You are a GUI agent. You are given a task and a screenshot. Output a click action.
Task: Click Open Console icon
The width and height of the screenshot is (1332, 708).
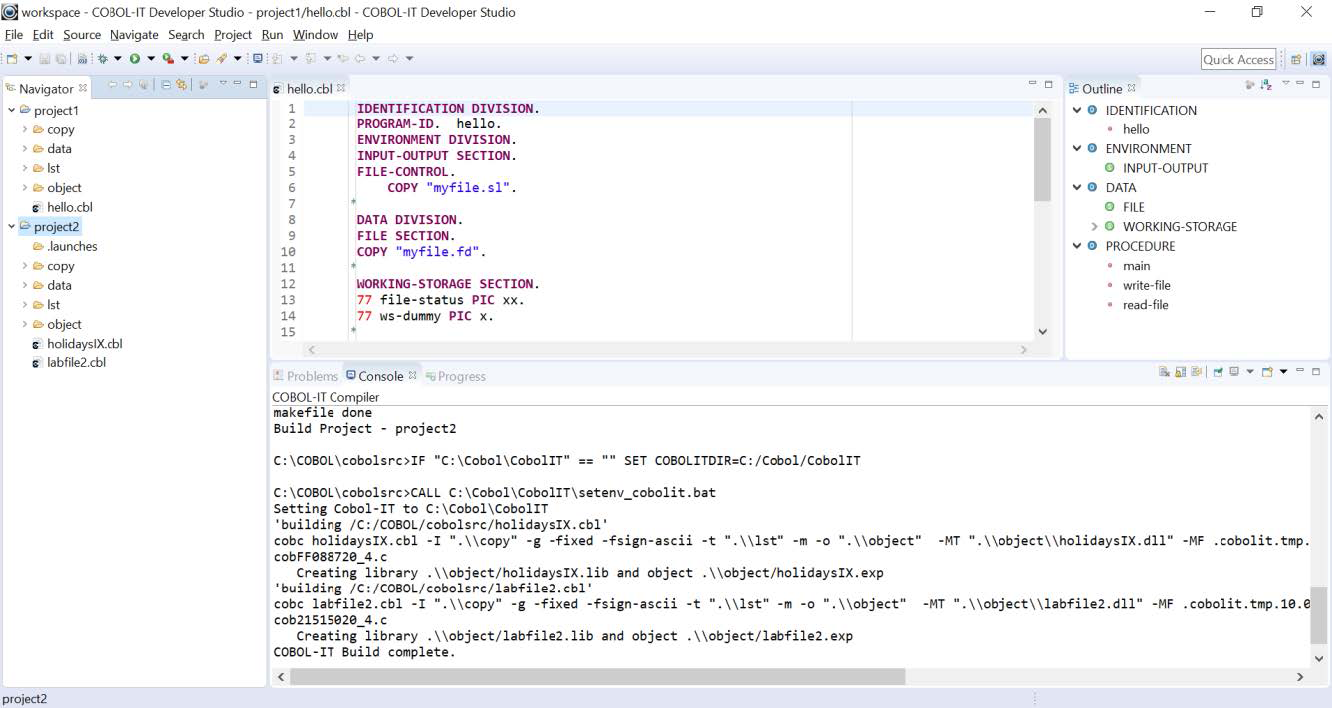(1267, 372)
